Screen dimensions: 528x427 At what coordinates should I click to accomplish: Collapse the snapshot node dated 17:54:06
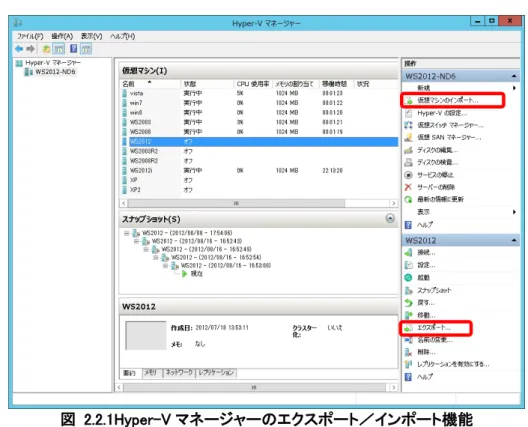[x=127, y=233]
